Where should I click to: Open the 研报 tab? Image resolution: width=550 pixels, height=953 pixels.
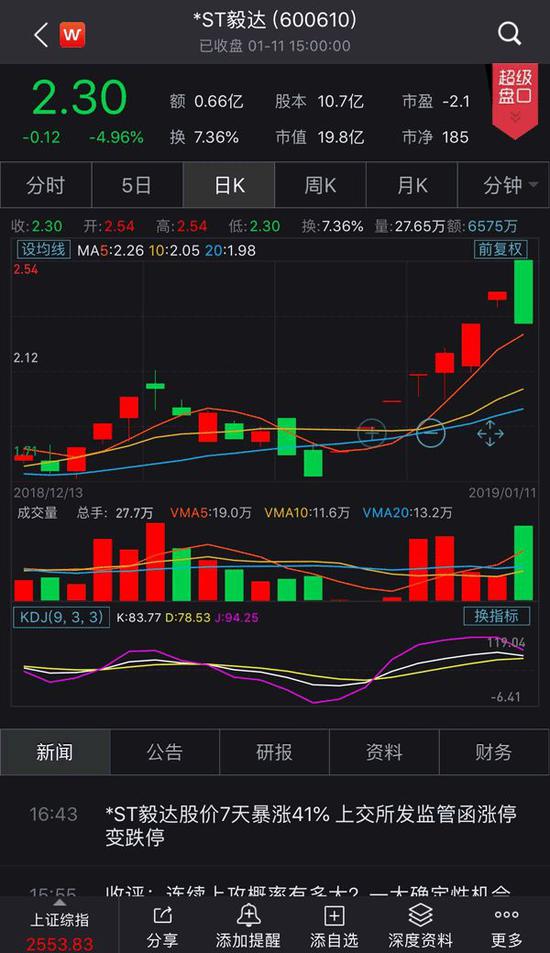[x=274, y=752]
